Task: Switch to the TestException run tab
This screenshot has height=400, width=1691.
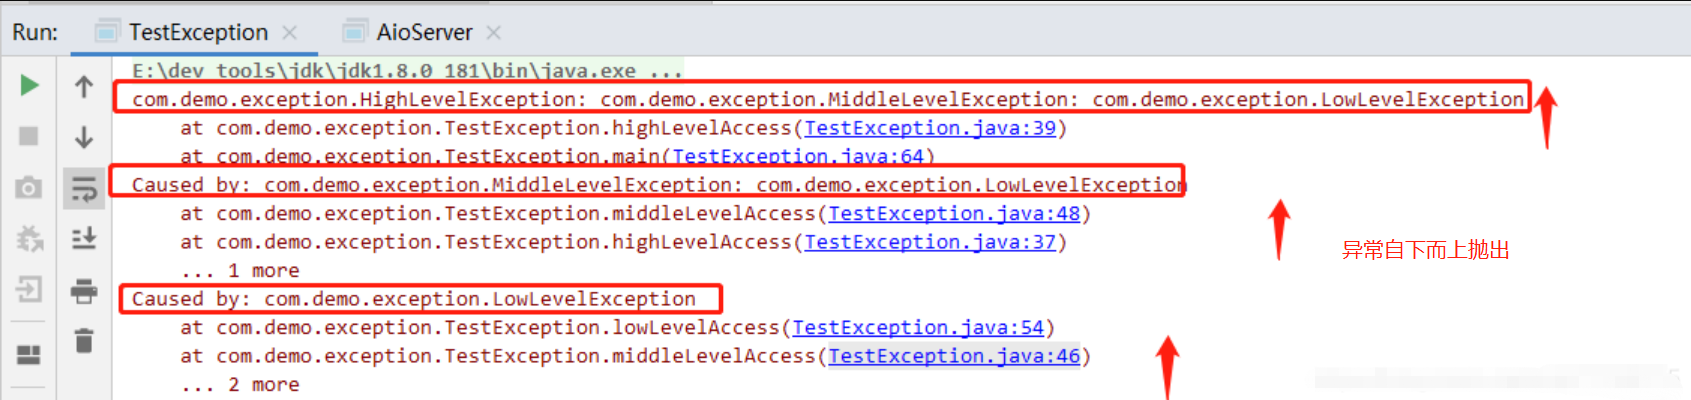Action: [x=198, y=32]
